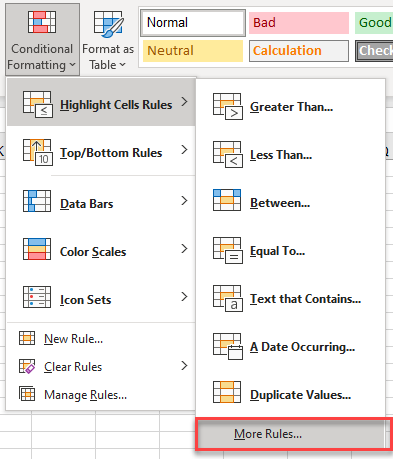Expand the Top/Bottom Rules submenu arrow

[184, 150]
